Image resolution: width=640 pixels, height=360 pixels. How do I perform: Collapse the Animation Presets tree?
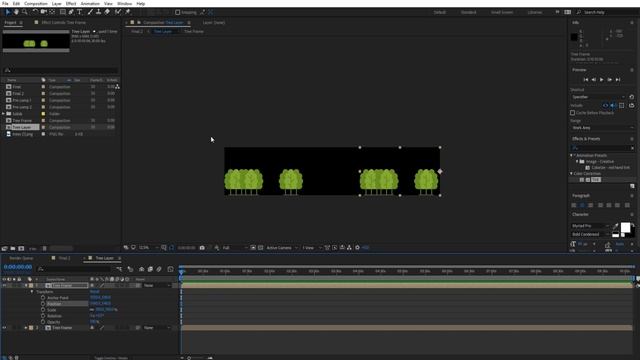(x=571, y=156)
